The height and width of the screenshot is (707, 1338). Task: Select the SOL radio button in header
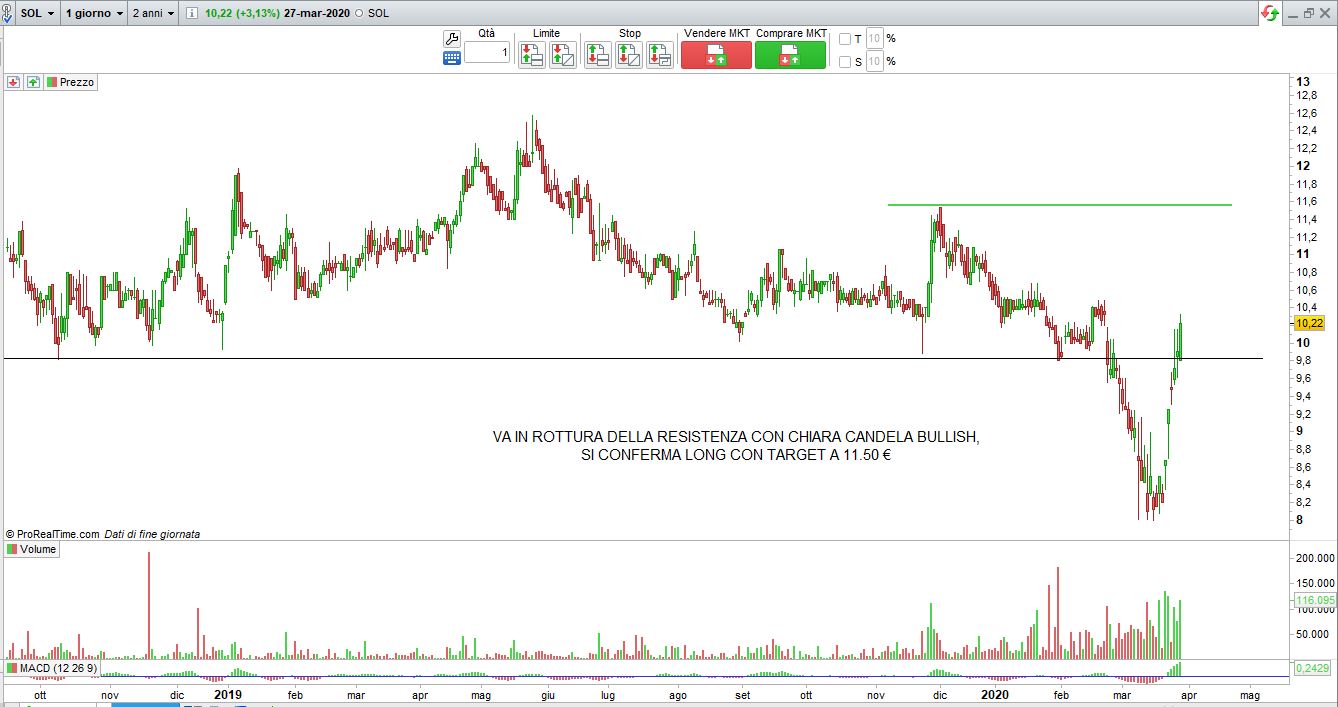click(359, 14)
